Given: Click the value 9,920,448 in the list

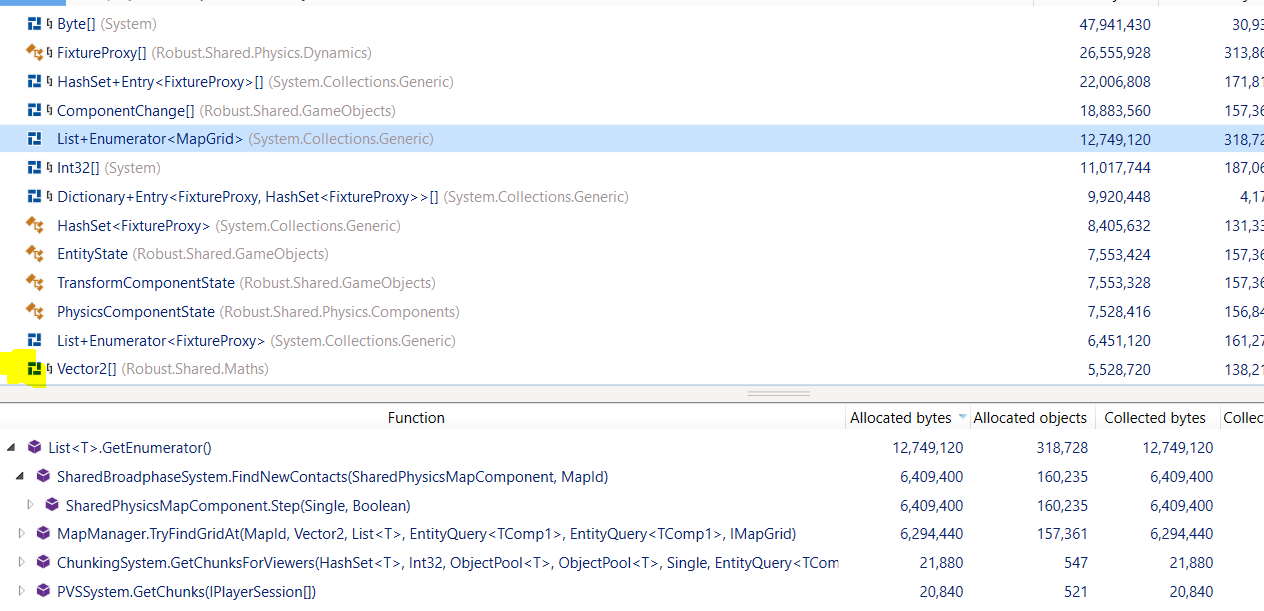Looking at the screenshot, I should (1119, 197).
